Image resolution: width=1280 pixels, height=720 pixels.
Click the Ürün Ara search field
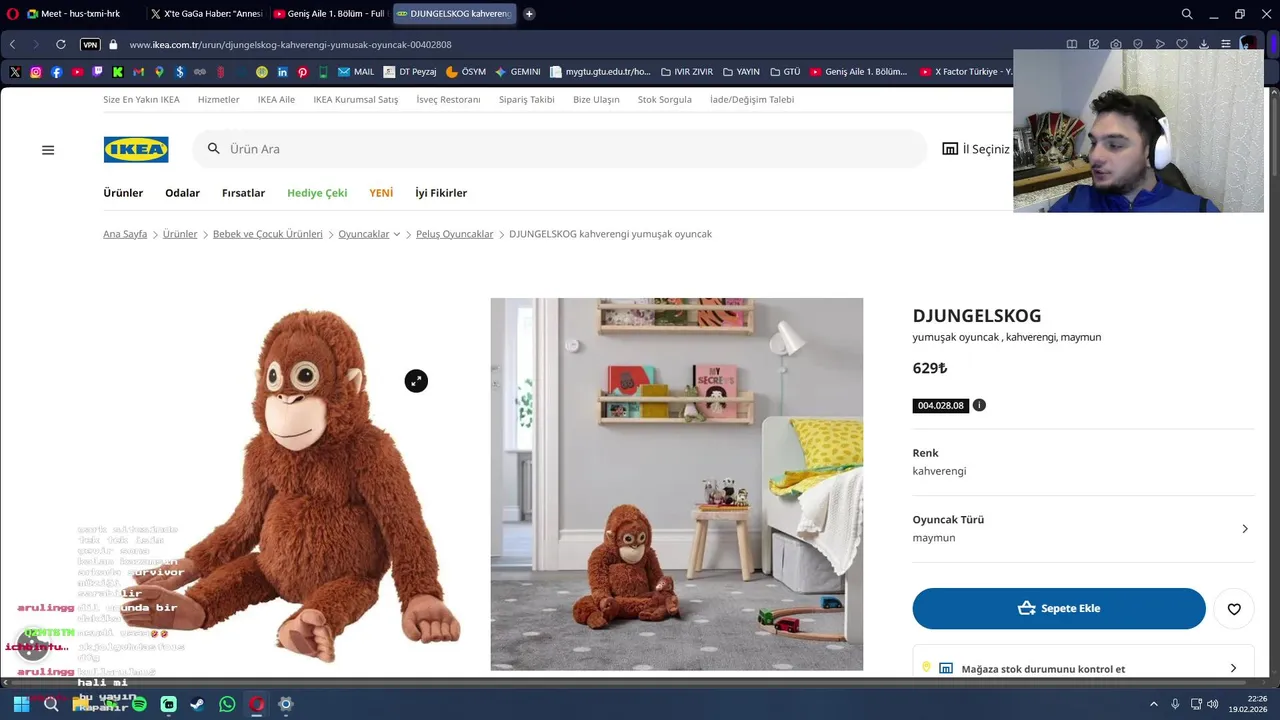coord(560,149)
